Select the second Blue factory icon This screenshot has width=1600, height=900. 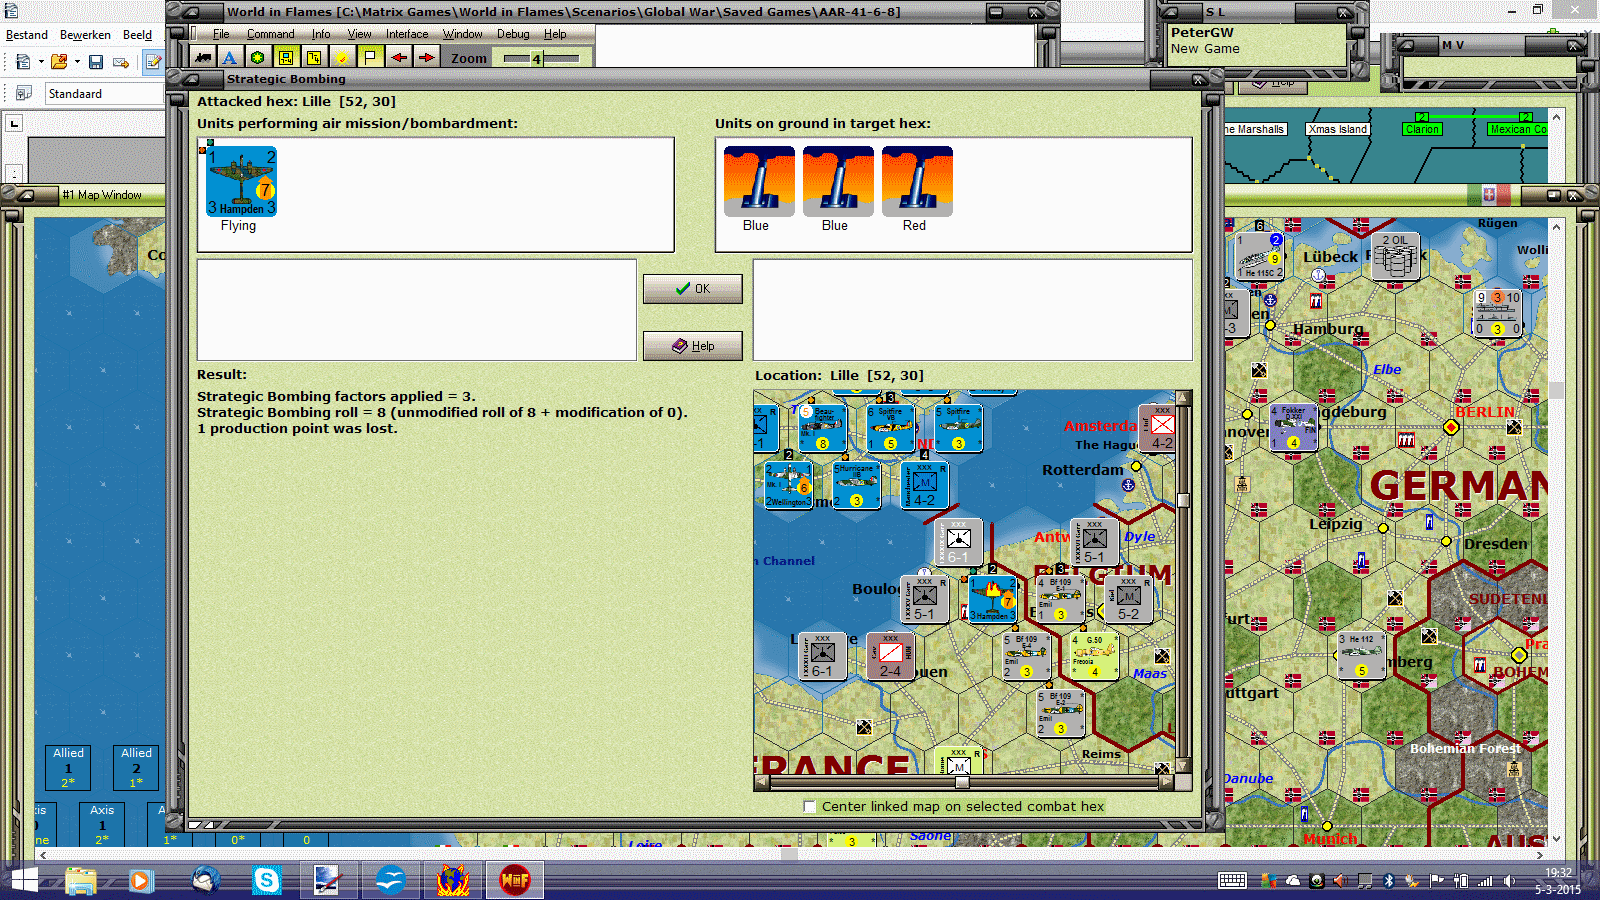(838, 181)
